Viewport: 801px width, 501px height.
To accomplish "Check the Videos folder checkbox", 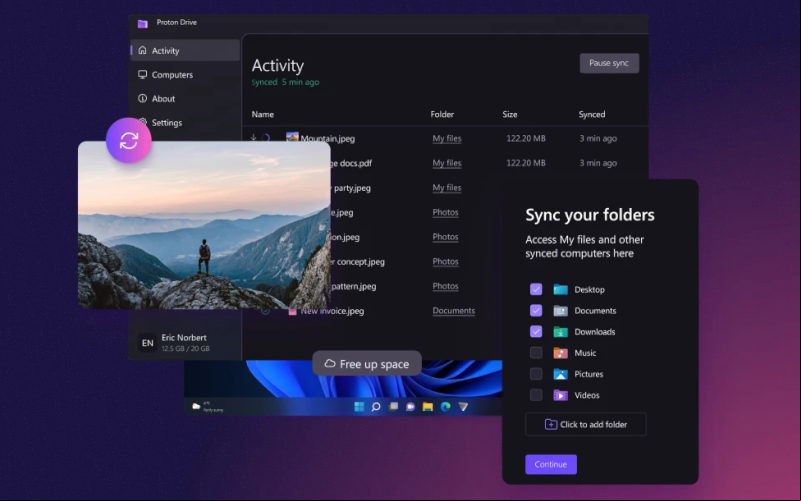I will (536, 395).
